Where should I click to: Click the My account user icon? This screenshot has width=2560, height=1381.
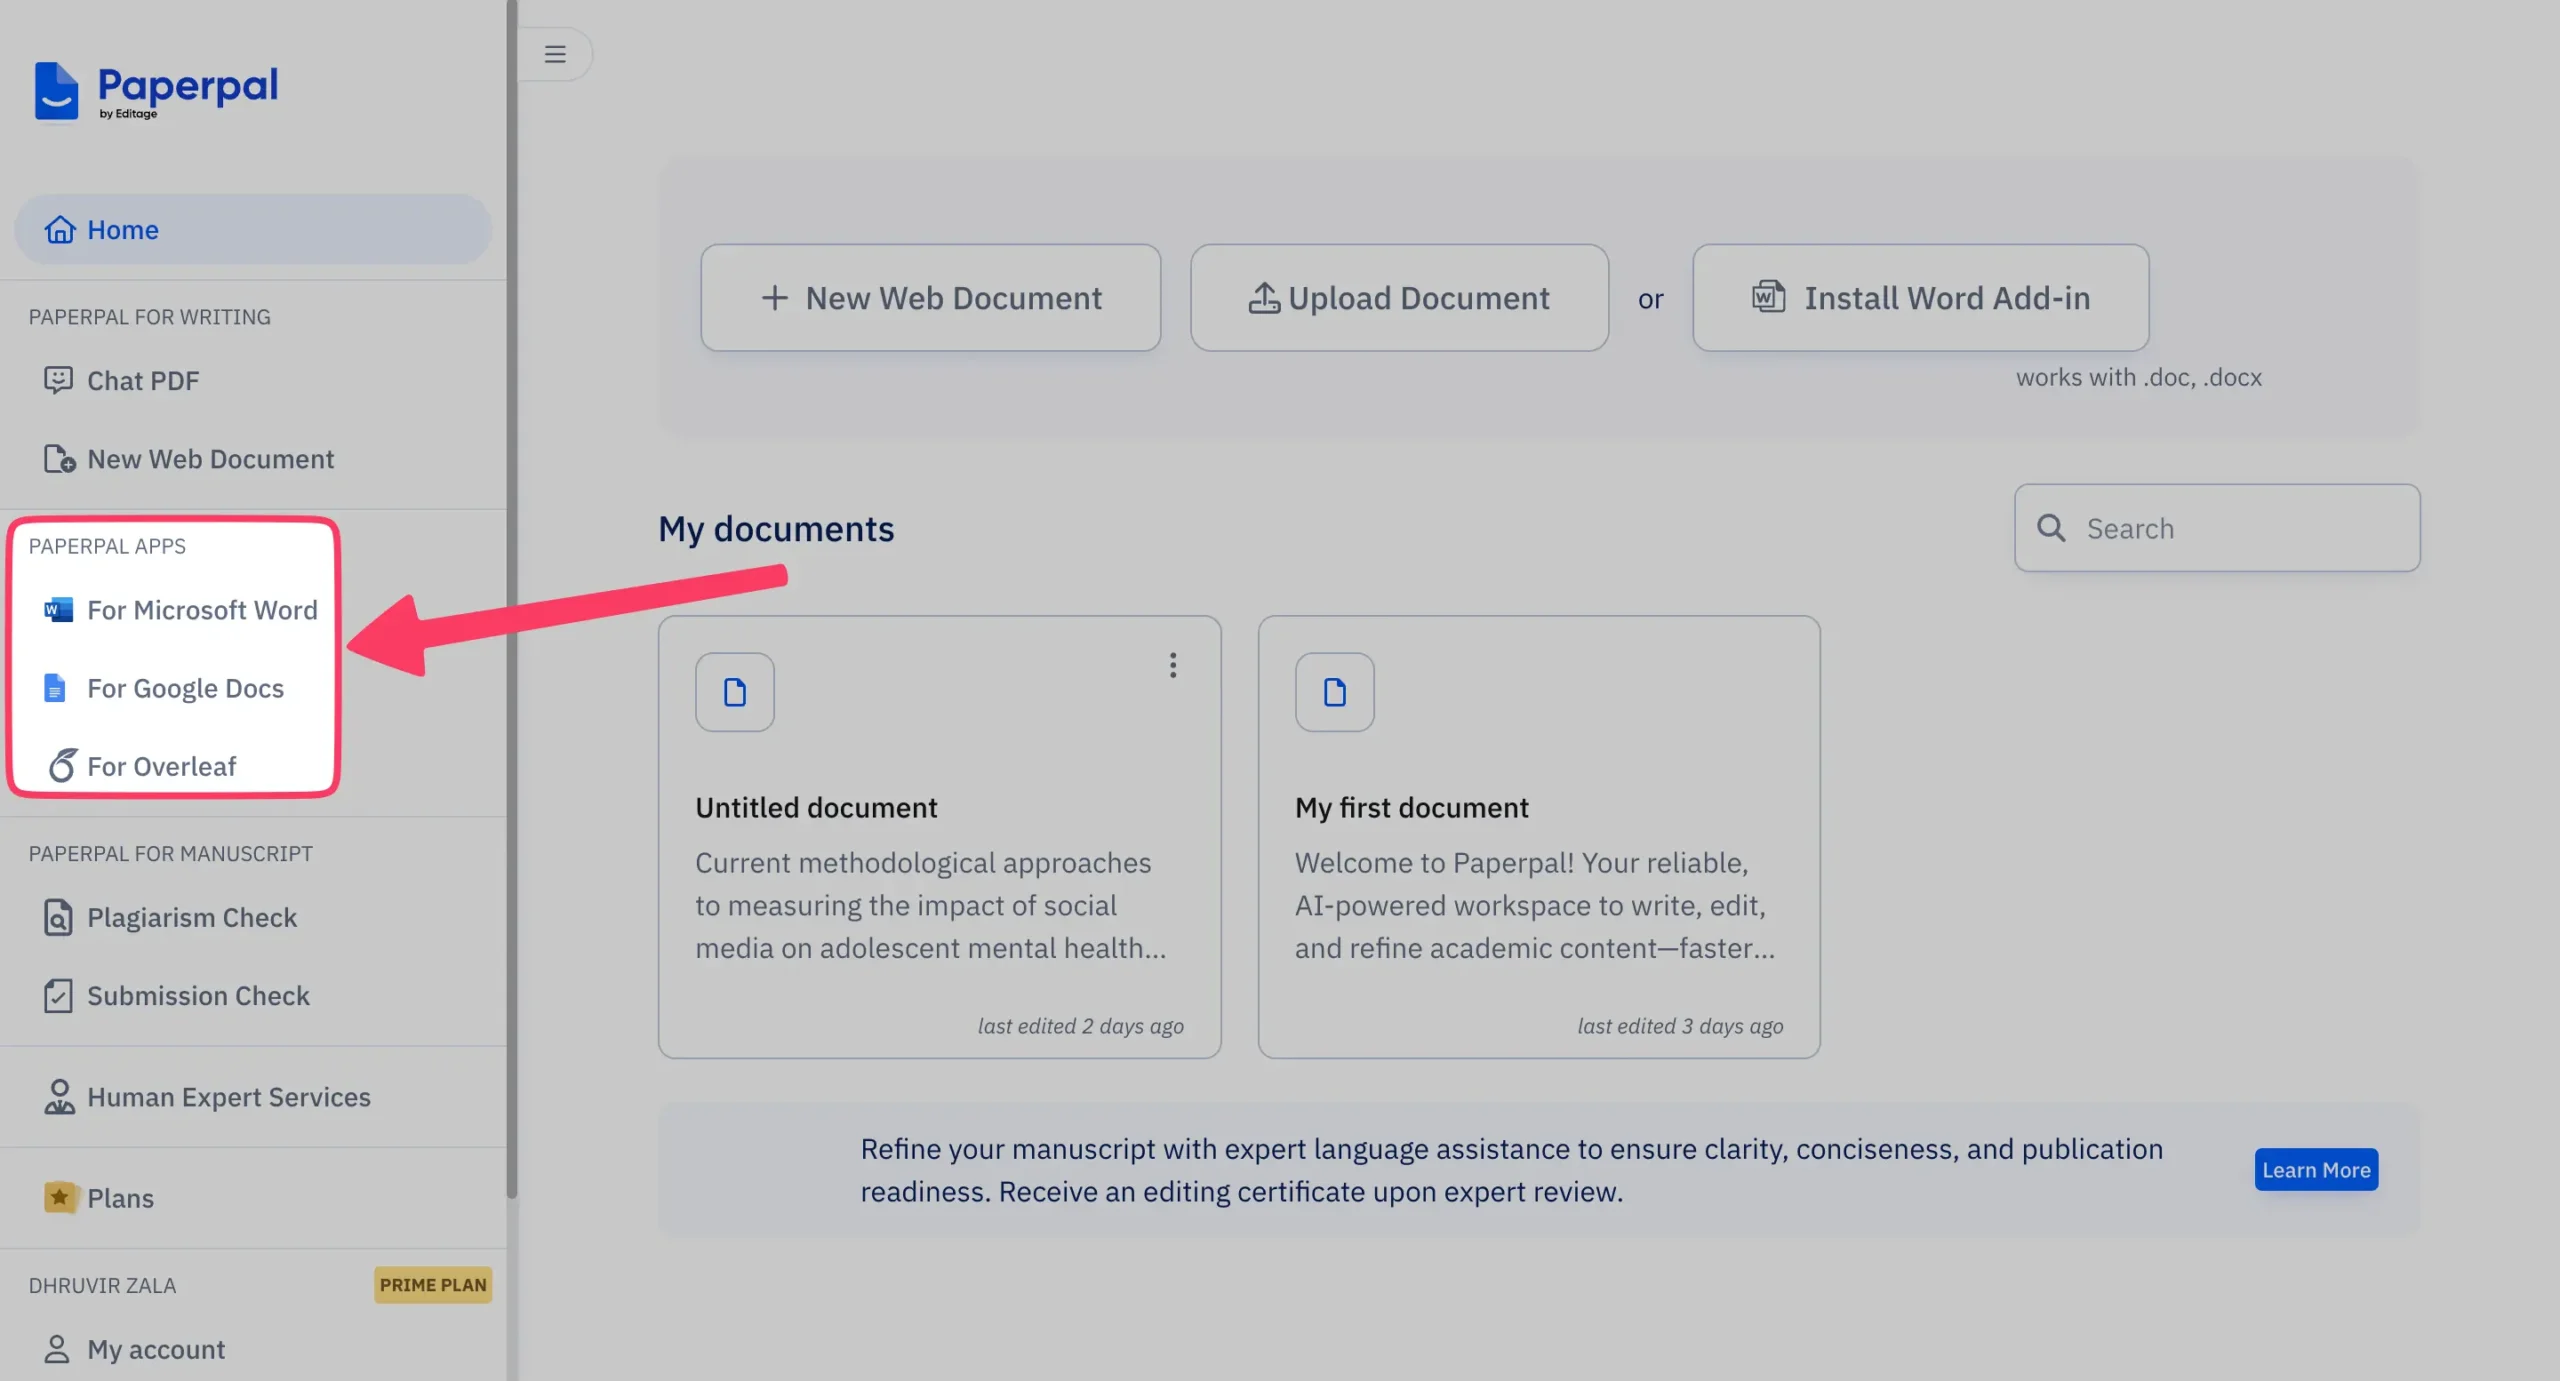tap(57, 1349)
